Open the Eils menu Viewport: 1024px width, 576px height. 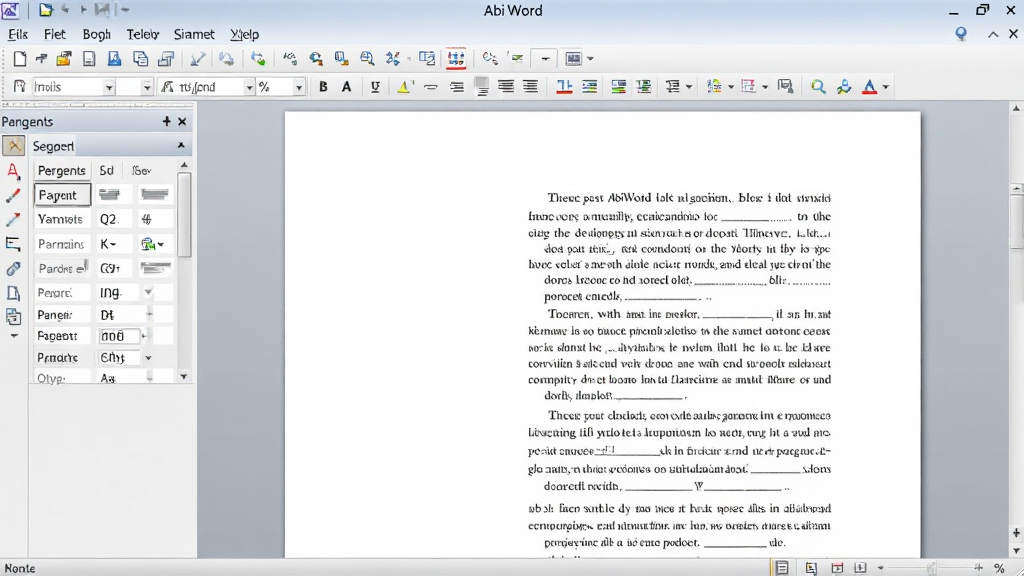click(x=18, y=34)
